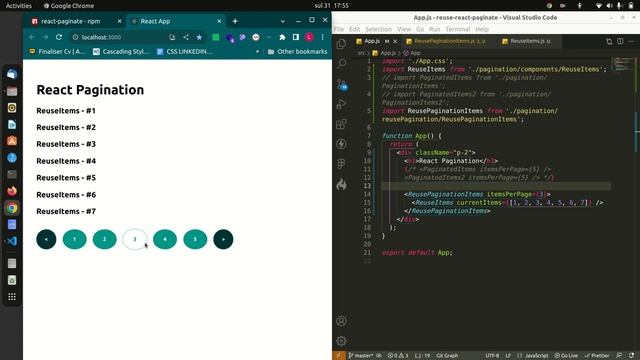Screen dimensions: 640x360
Task: Open the Run and Debug view
Action: [342, 104]
